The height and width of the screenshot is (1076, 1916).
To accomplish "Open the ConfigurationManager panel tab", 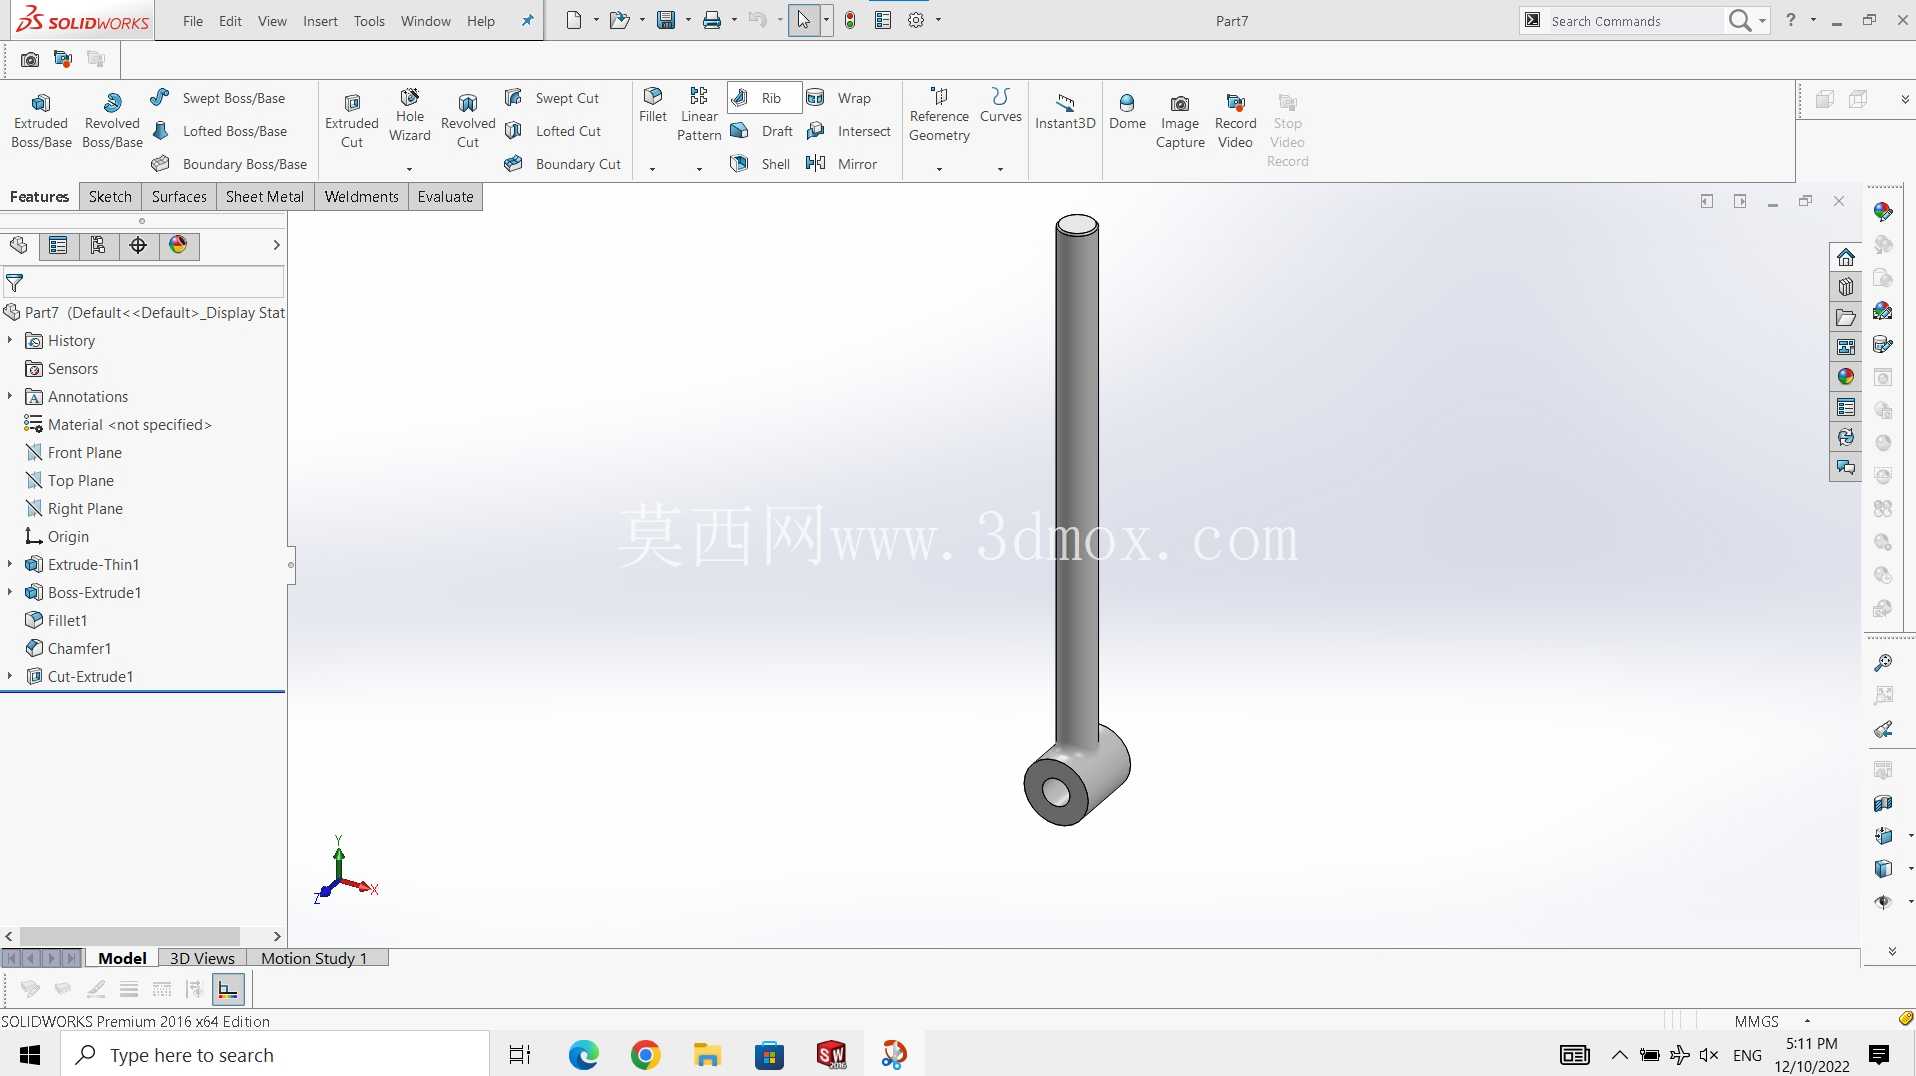I will pos(98,245).
